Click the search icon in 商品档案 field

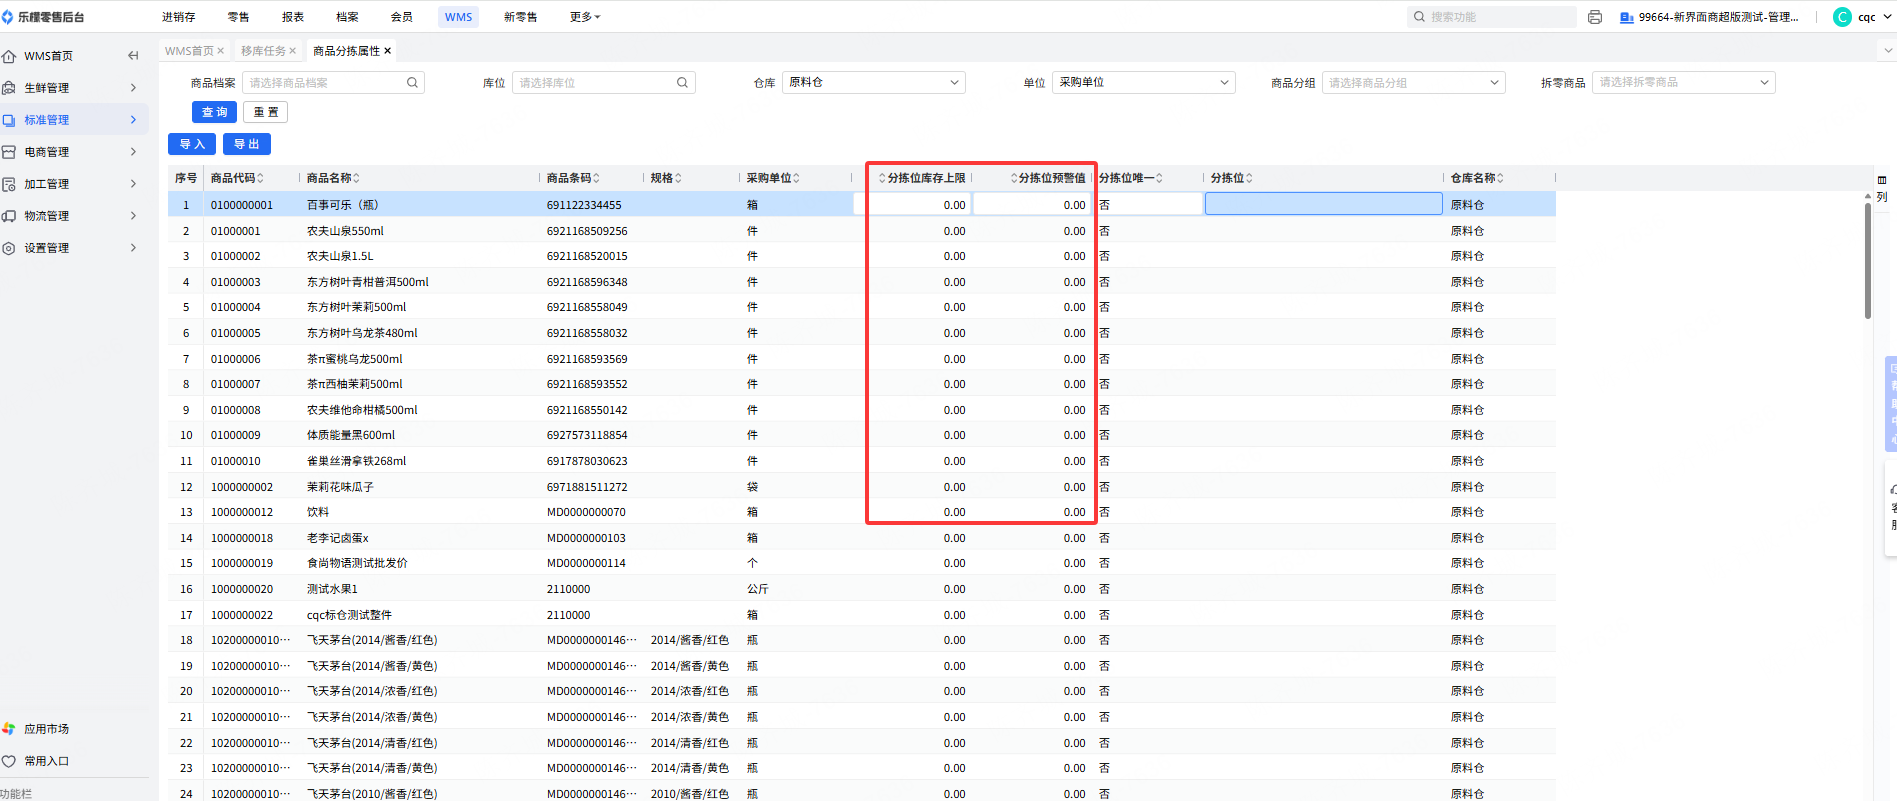click(x=412, y=83)
